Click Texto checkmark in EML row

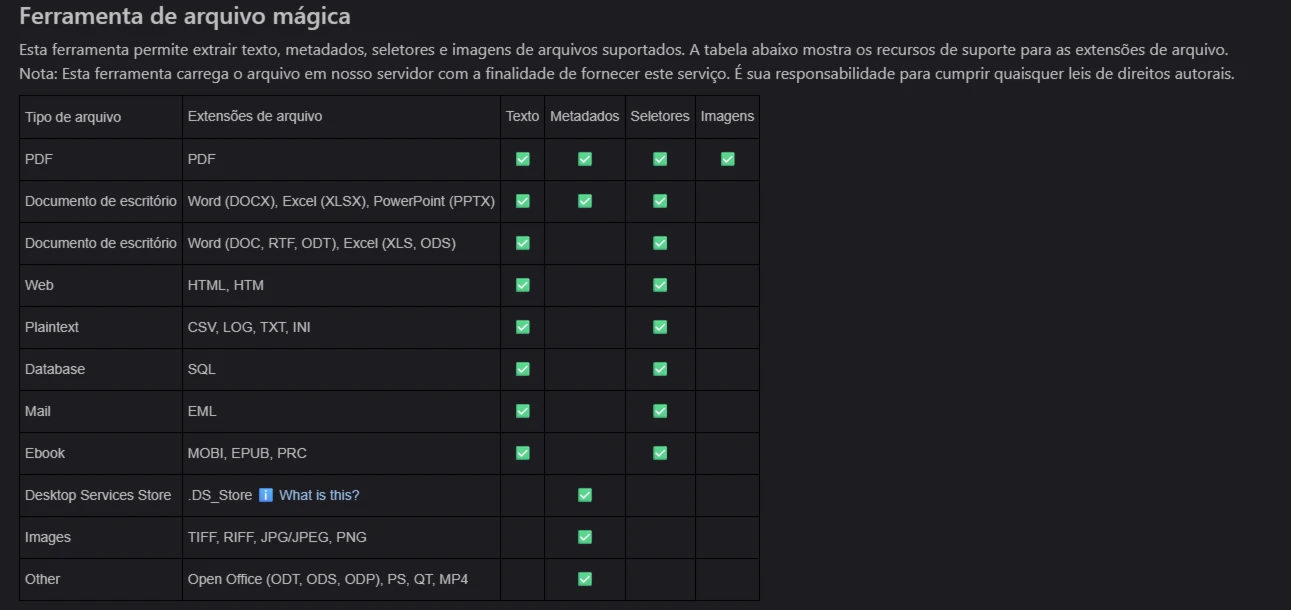[x=522, y=411]
